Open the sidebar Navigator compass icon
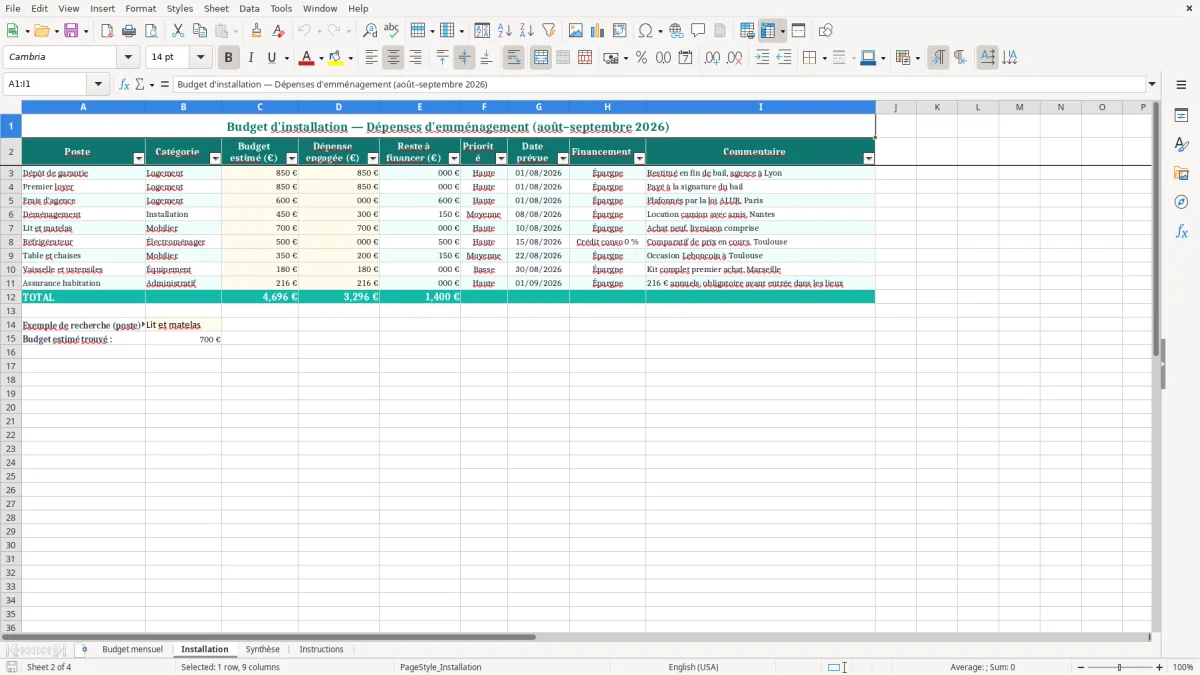Viewport: 1200px width, 675px height. pos(1181,202)
